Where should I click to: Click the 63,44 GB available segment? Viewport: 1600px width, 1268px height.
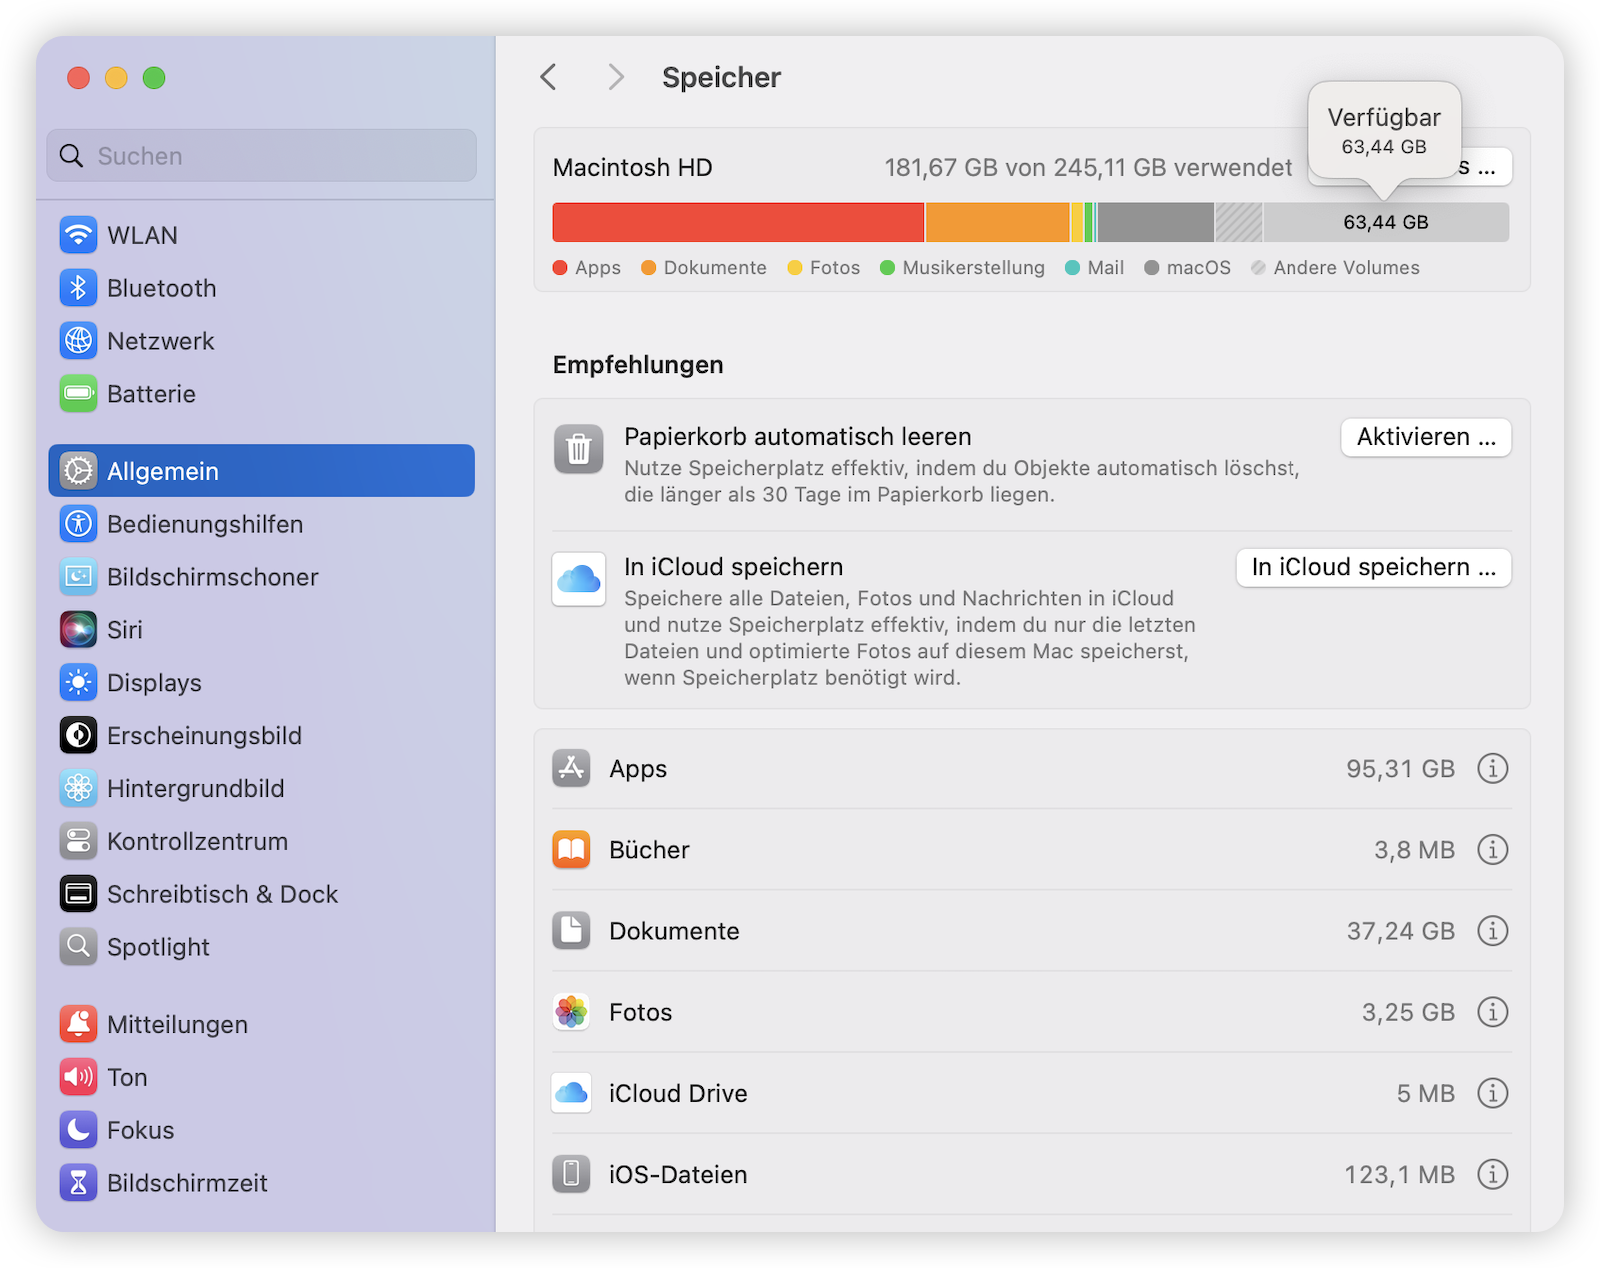pos(1386,222)
